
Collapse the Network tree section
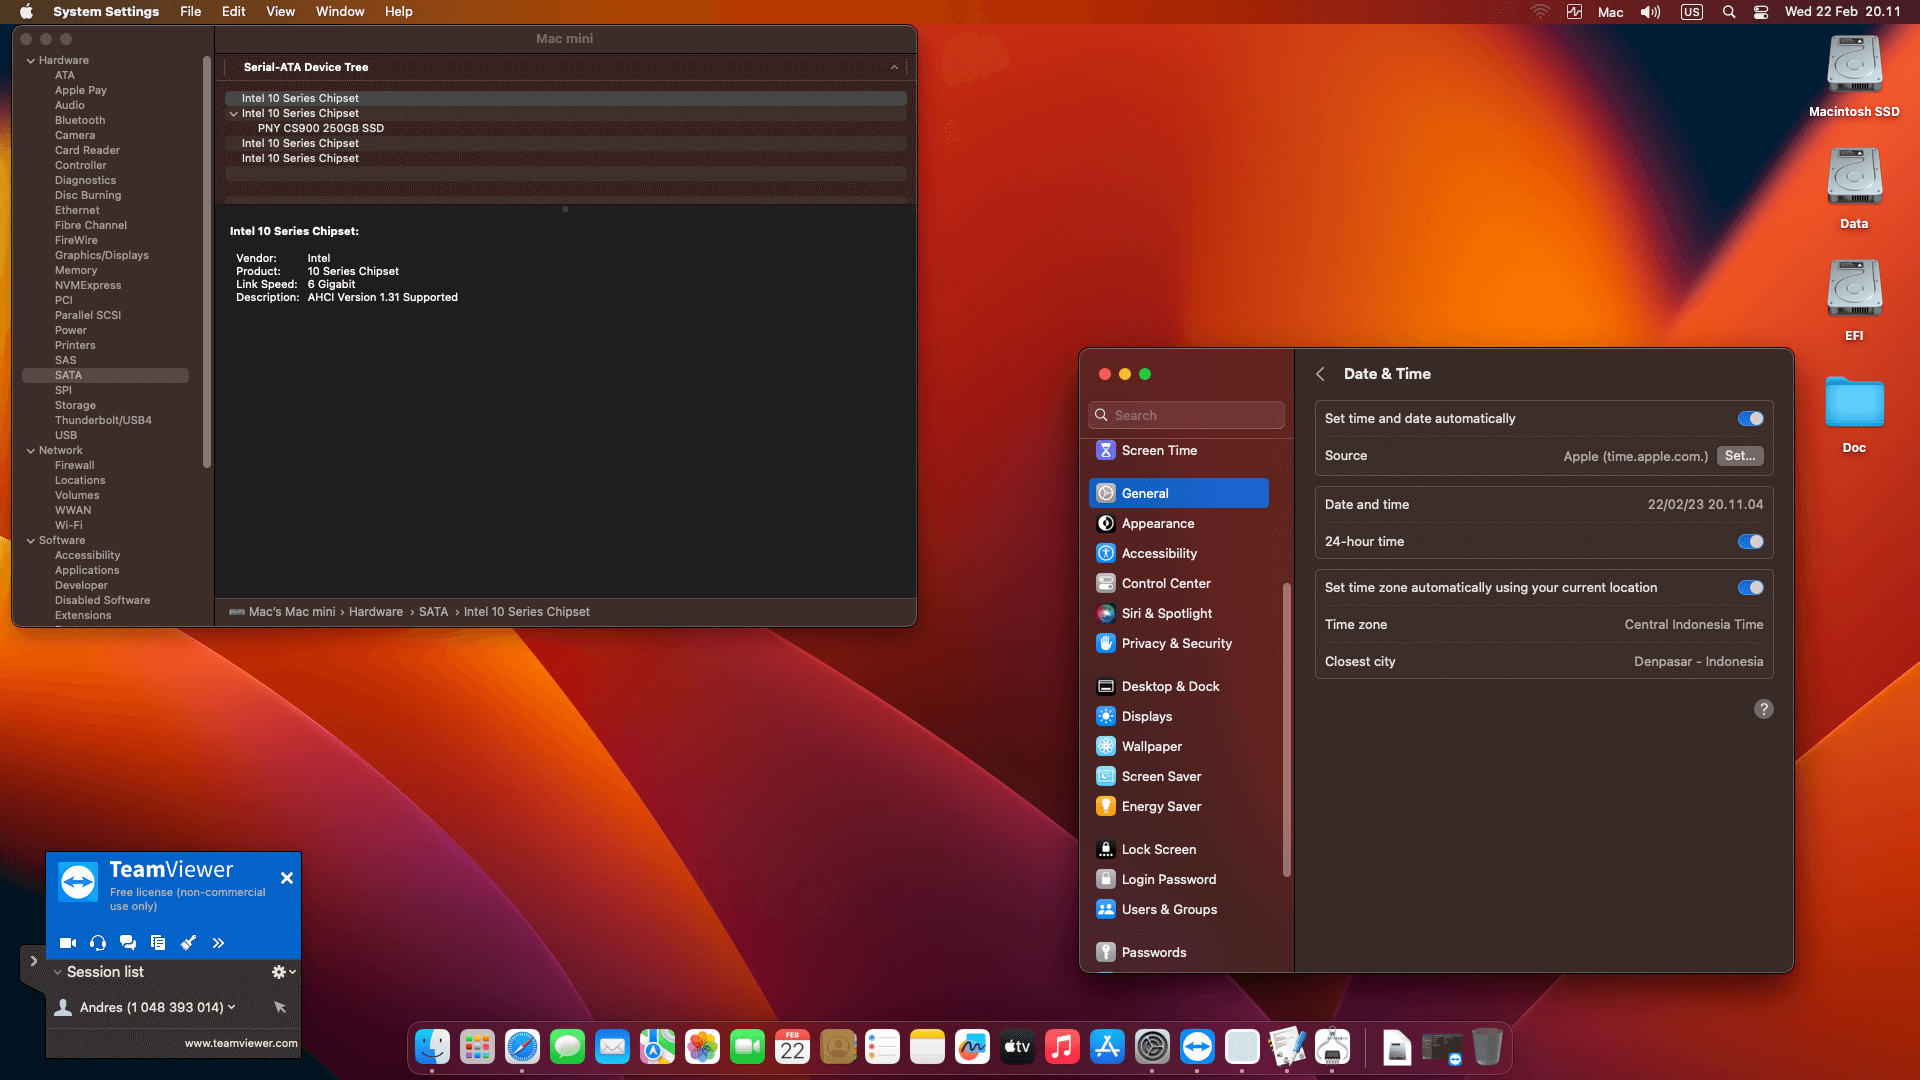click(30, 451)
